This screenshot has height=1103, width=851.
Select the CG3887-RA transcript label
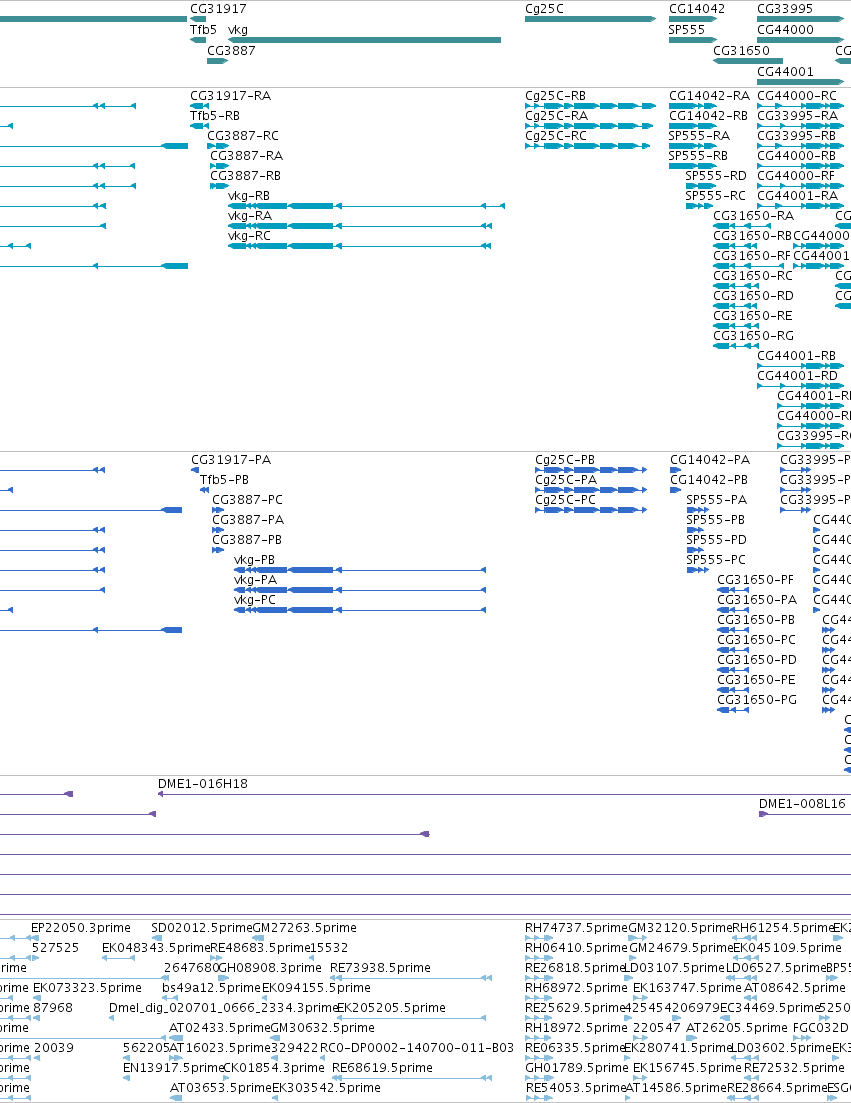pyautogui.click(x=246, y=155)
